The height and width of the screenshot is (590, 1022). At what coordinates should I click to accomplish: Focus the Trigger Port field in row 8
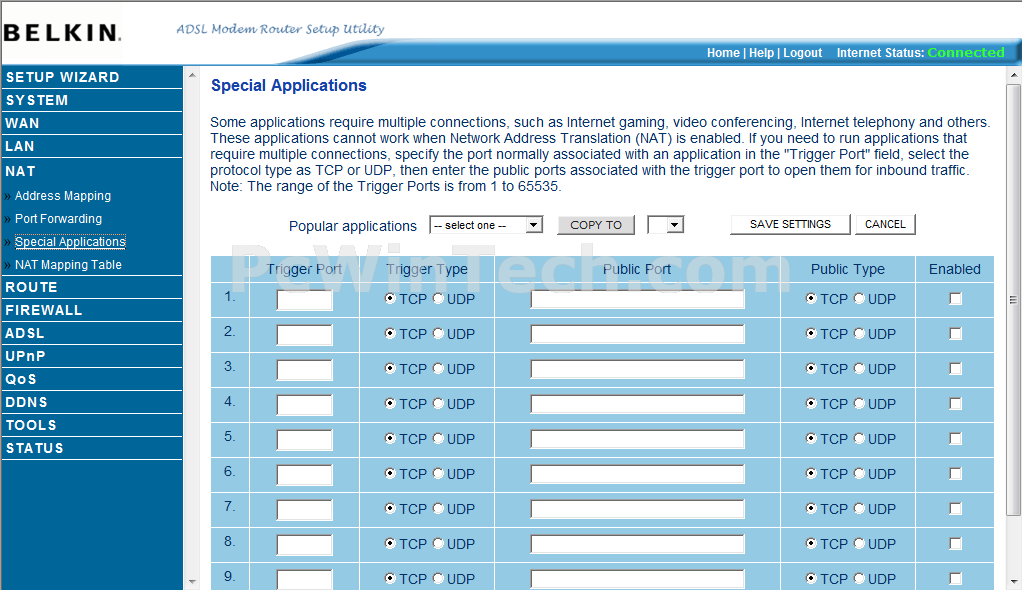click(304, 545)
